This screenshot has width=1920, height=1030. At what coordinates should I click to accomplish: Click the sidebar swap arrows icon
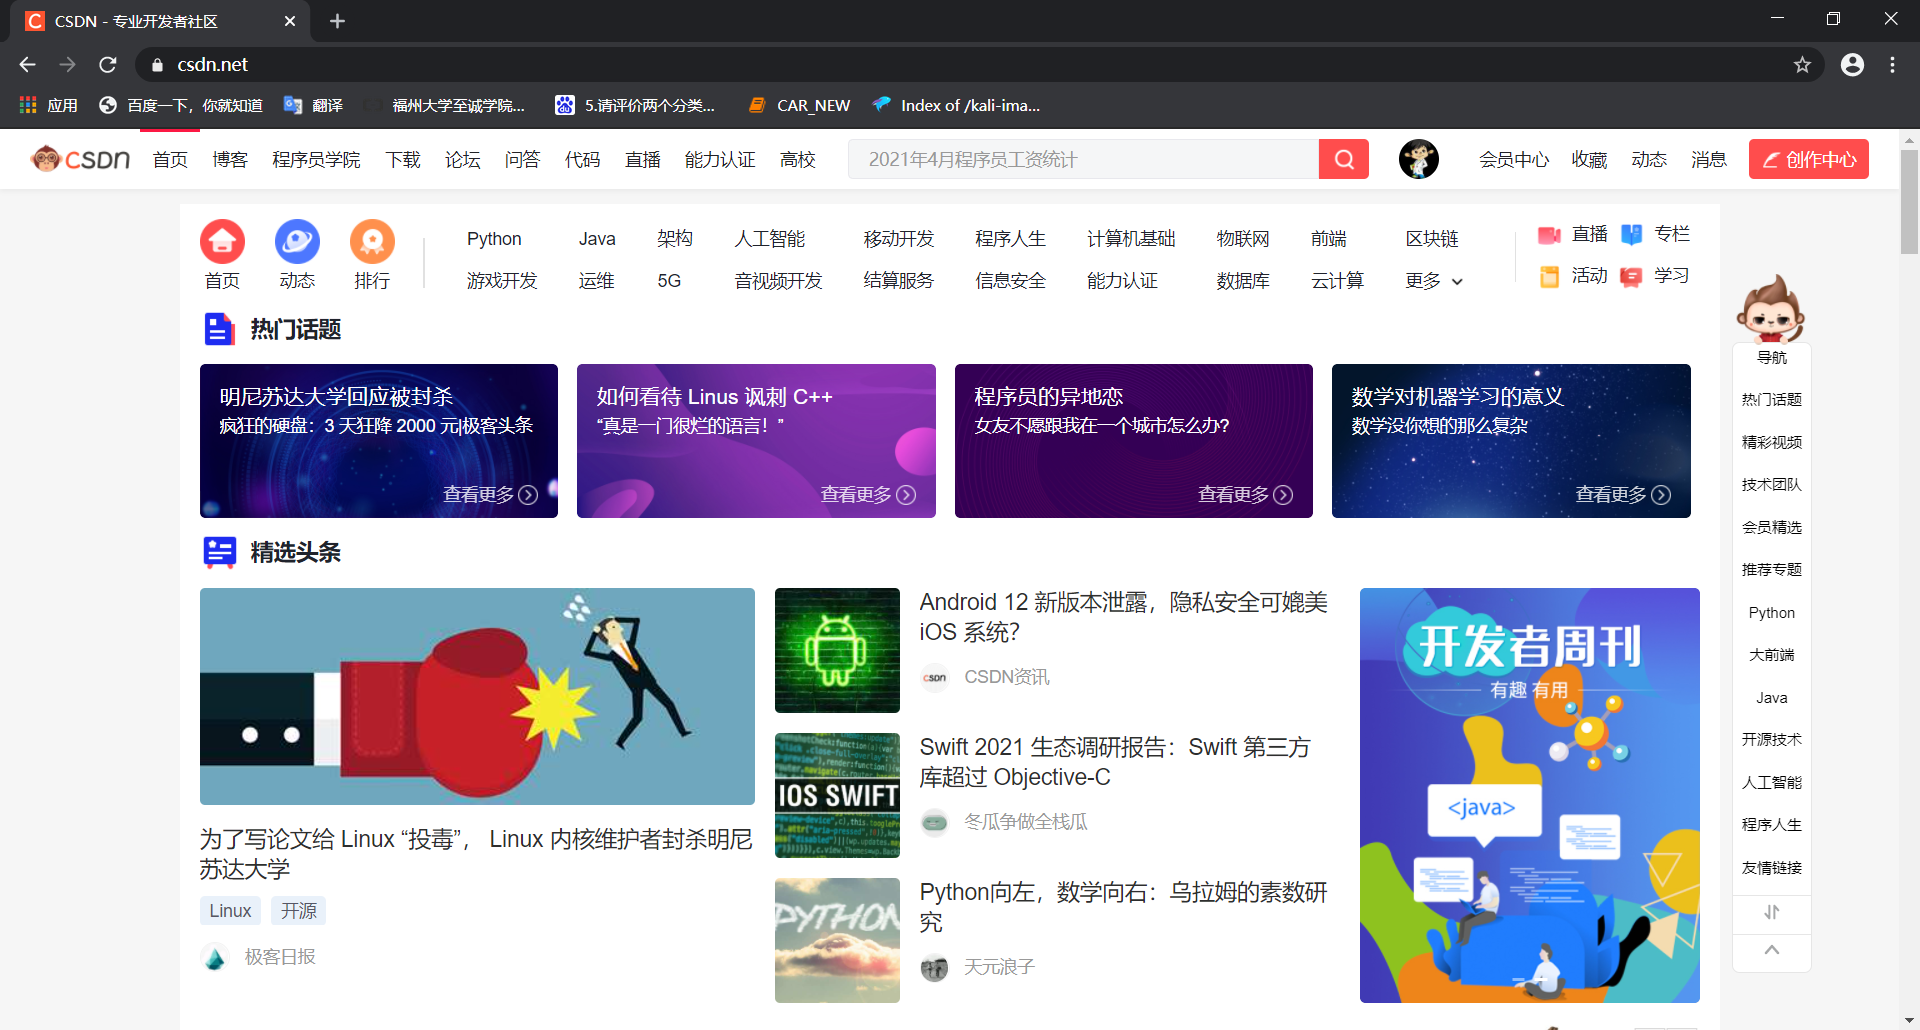pyautogui.click(x=1772, y=912)
